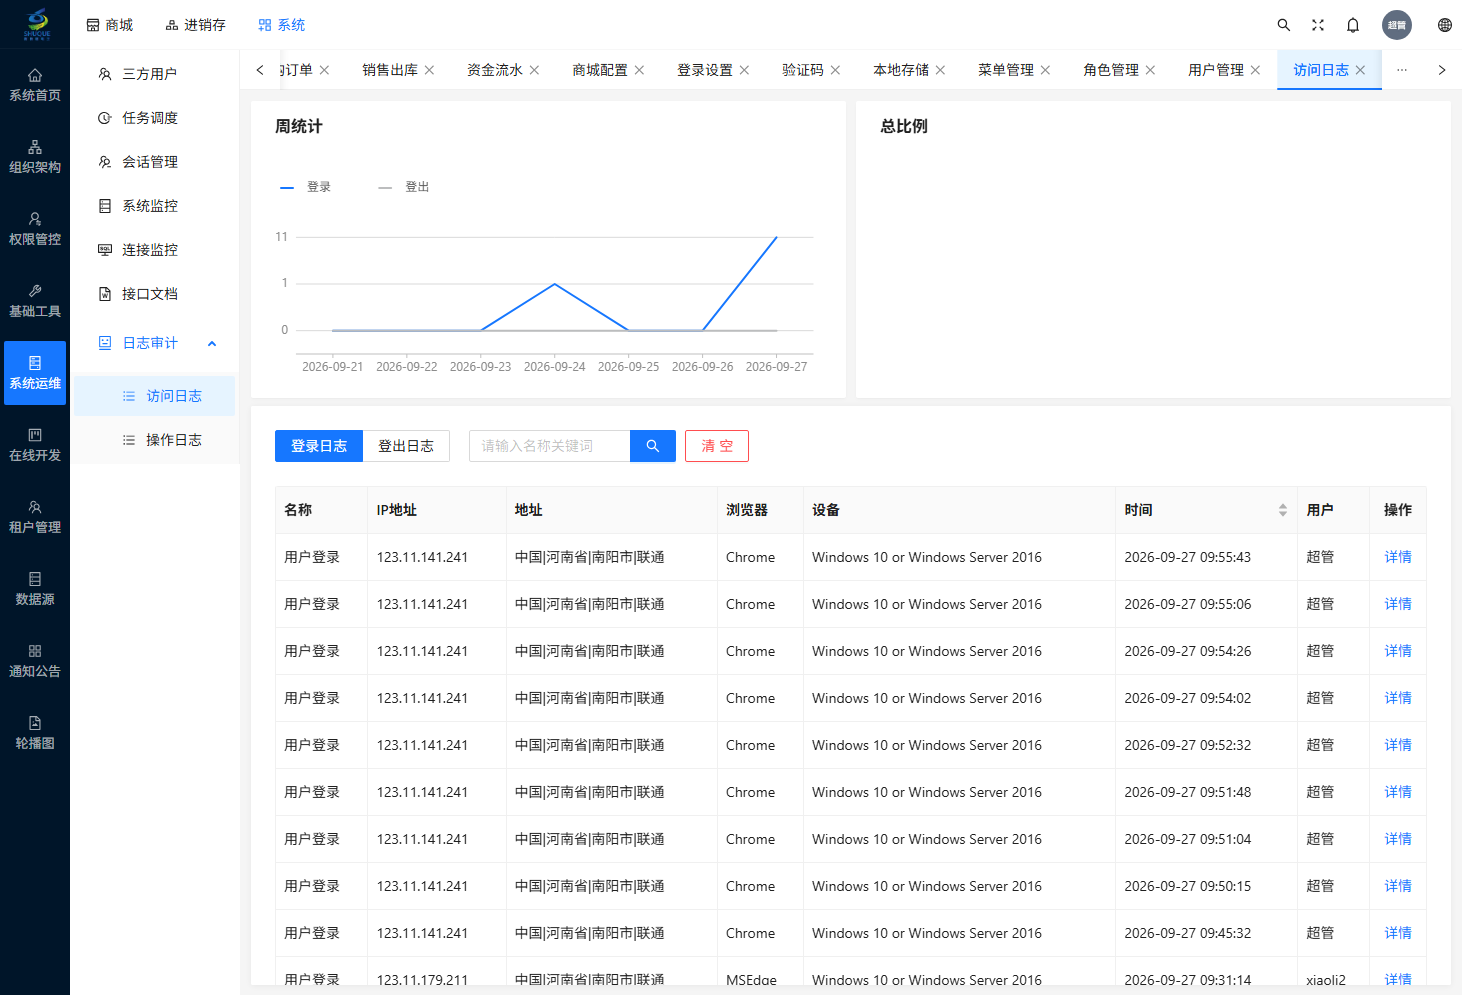The height and width of the screenshot is (995, 1462).
Task: Close the 验证码 tab
Action: (x=835, y=70)
